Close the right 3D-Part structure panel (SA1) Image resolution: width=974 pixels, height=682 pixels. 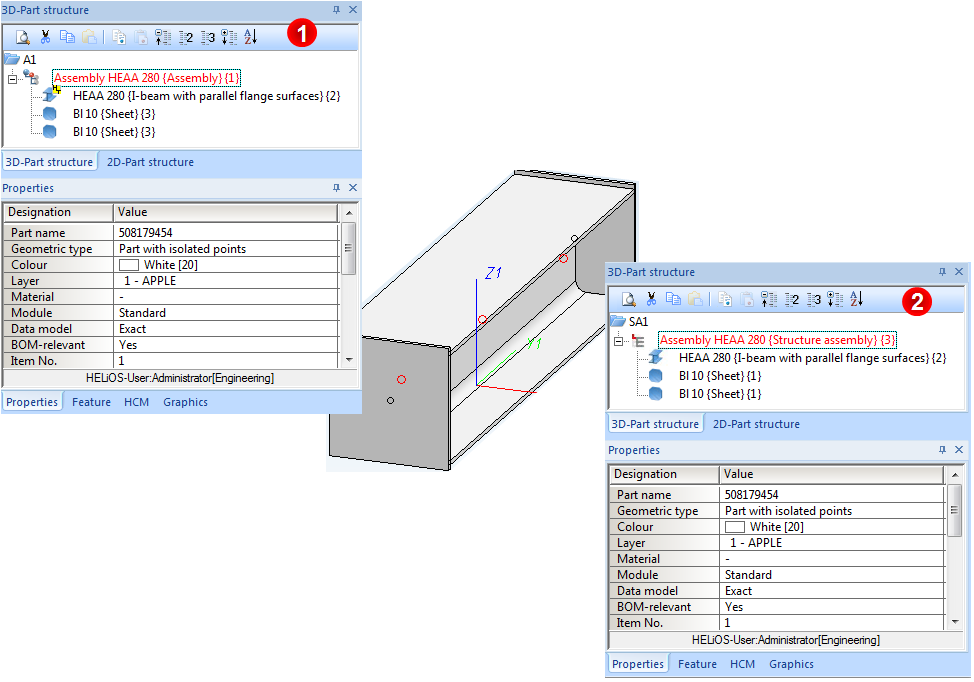[958, 272]
